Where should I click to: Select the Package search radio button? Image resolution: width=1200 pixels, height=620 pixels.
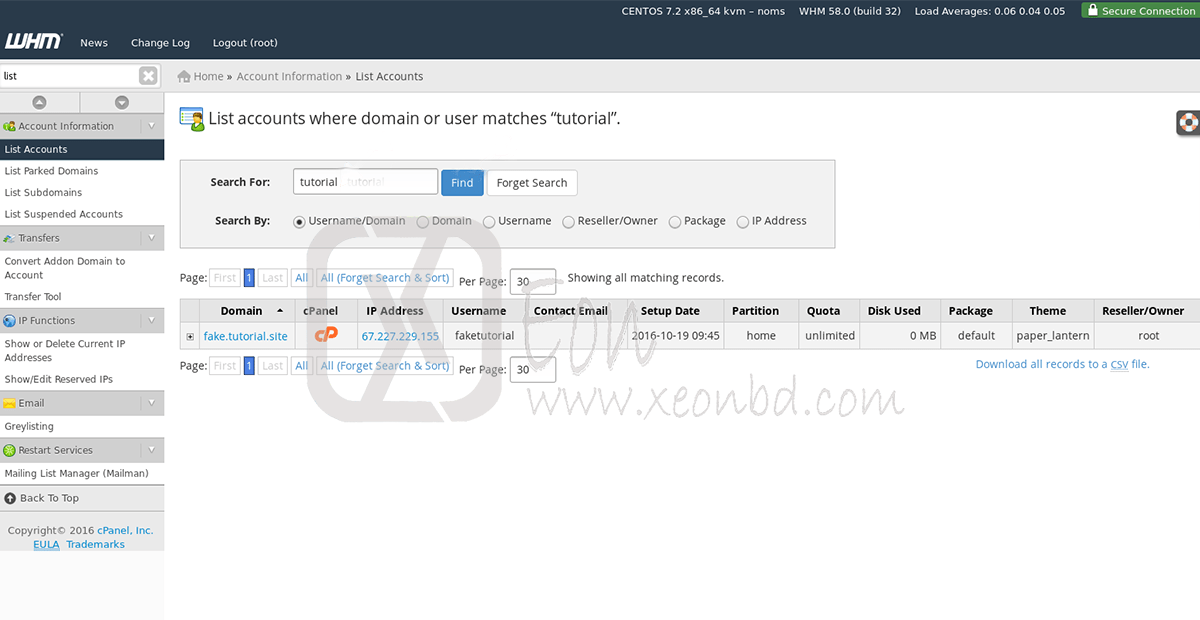coord(671,221)
